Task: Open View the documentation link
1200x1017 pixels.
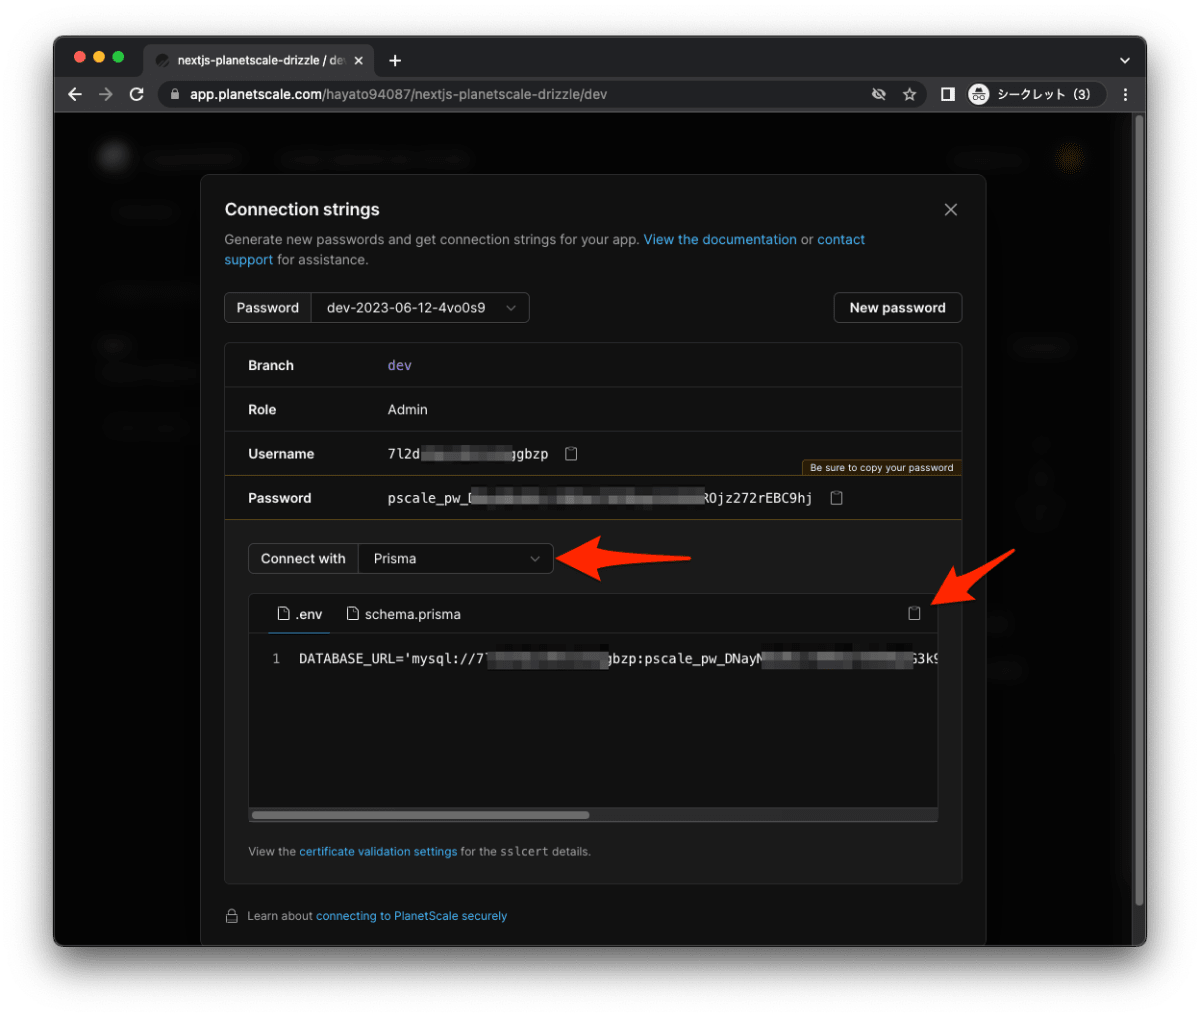Action: click(x=720, y=240)
